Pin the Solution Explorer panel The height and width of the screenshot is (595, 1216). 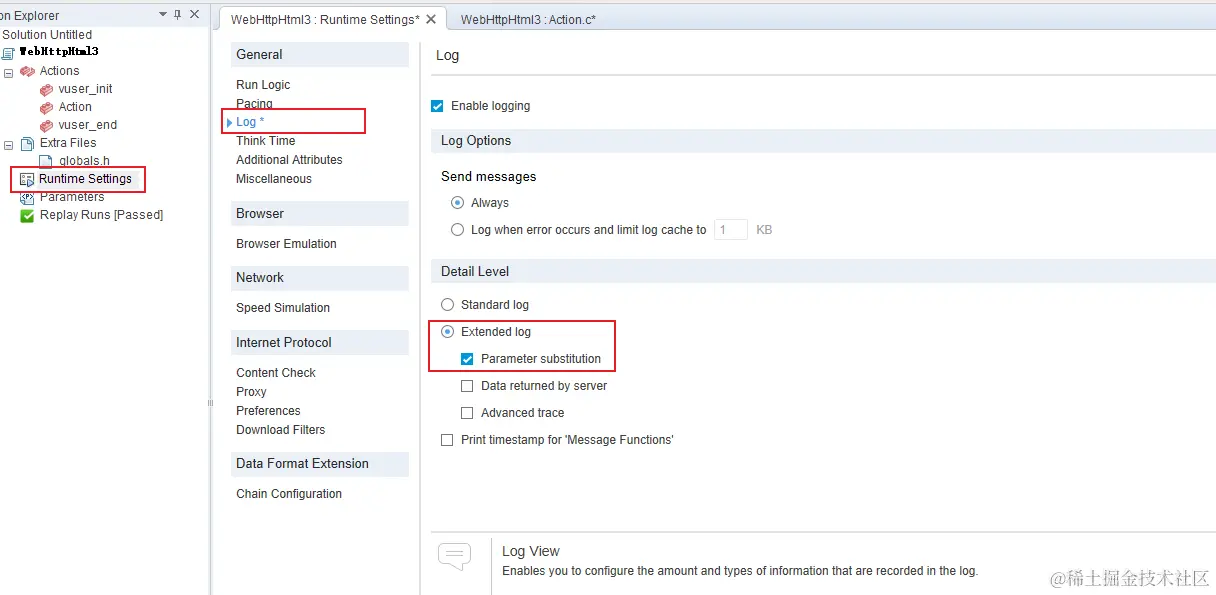coord(177,15)
